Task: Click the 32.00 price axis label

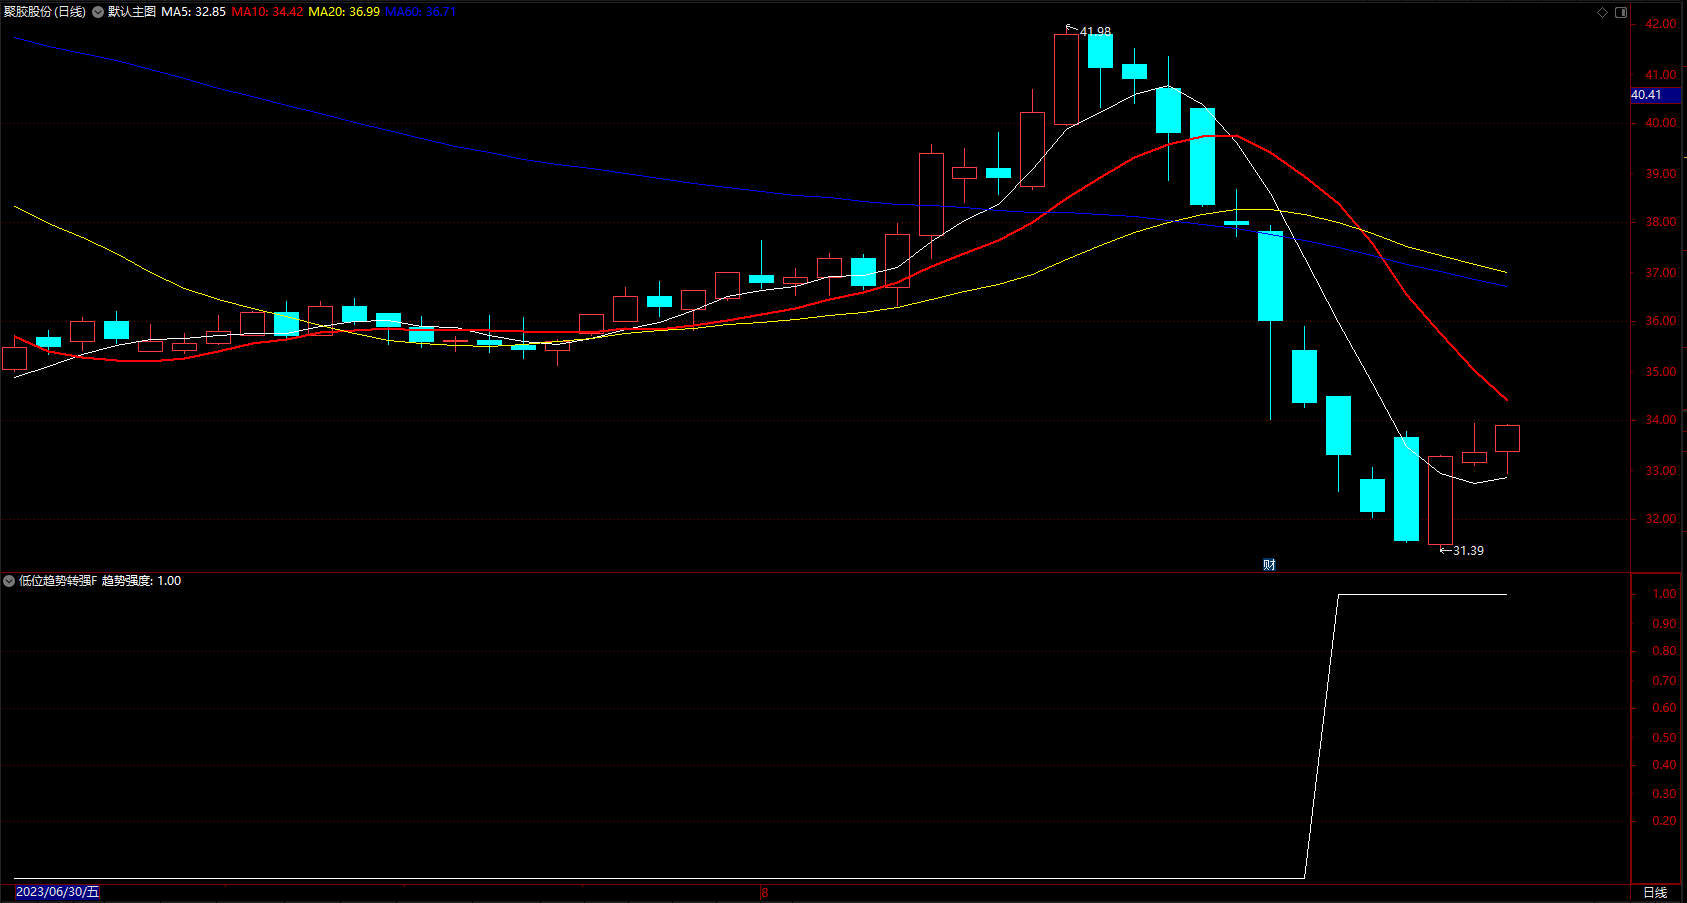Action: (1661, 519)
